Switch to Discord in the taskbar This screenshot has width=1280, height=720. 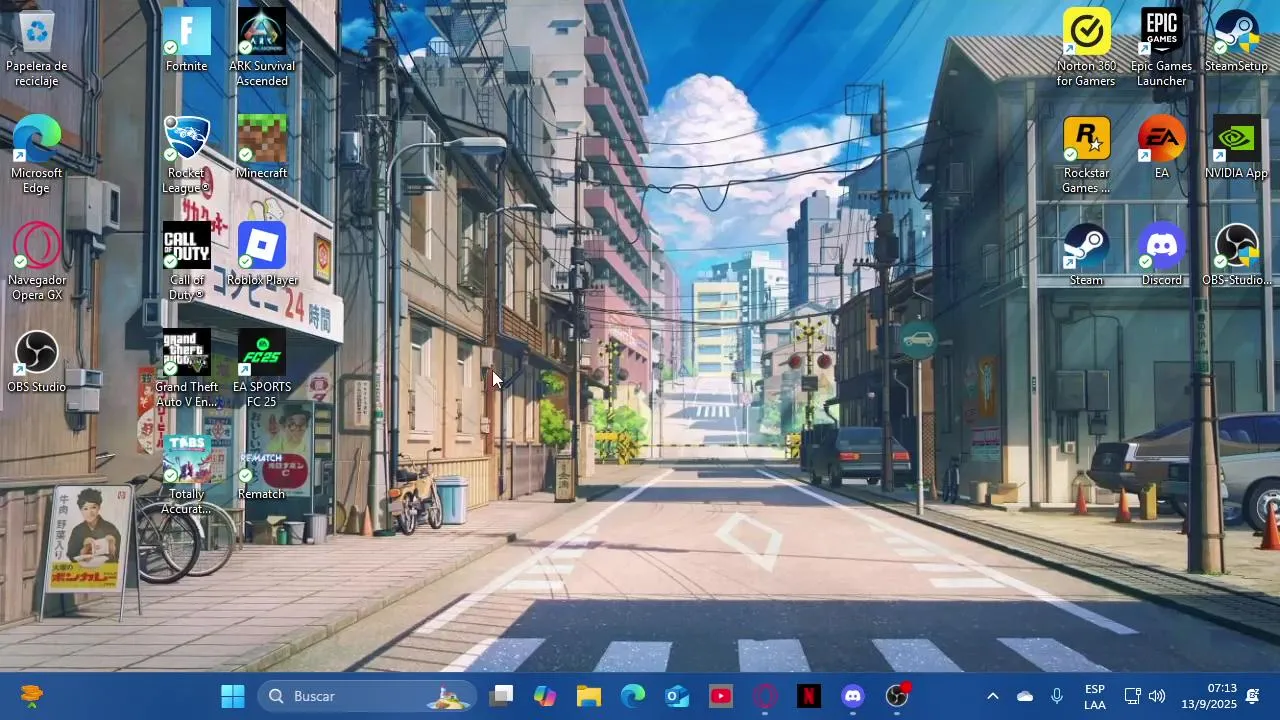pyautogui.click(x=853, y=696)
